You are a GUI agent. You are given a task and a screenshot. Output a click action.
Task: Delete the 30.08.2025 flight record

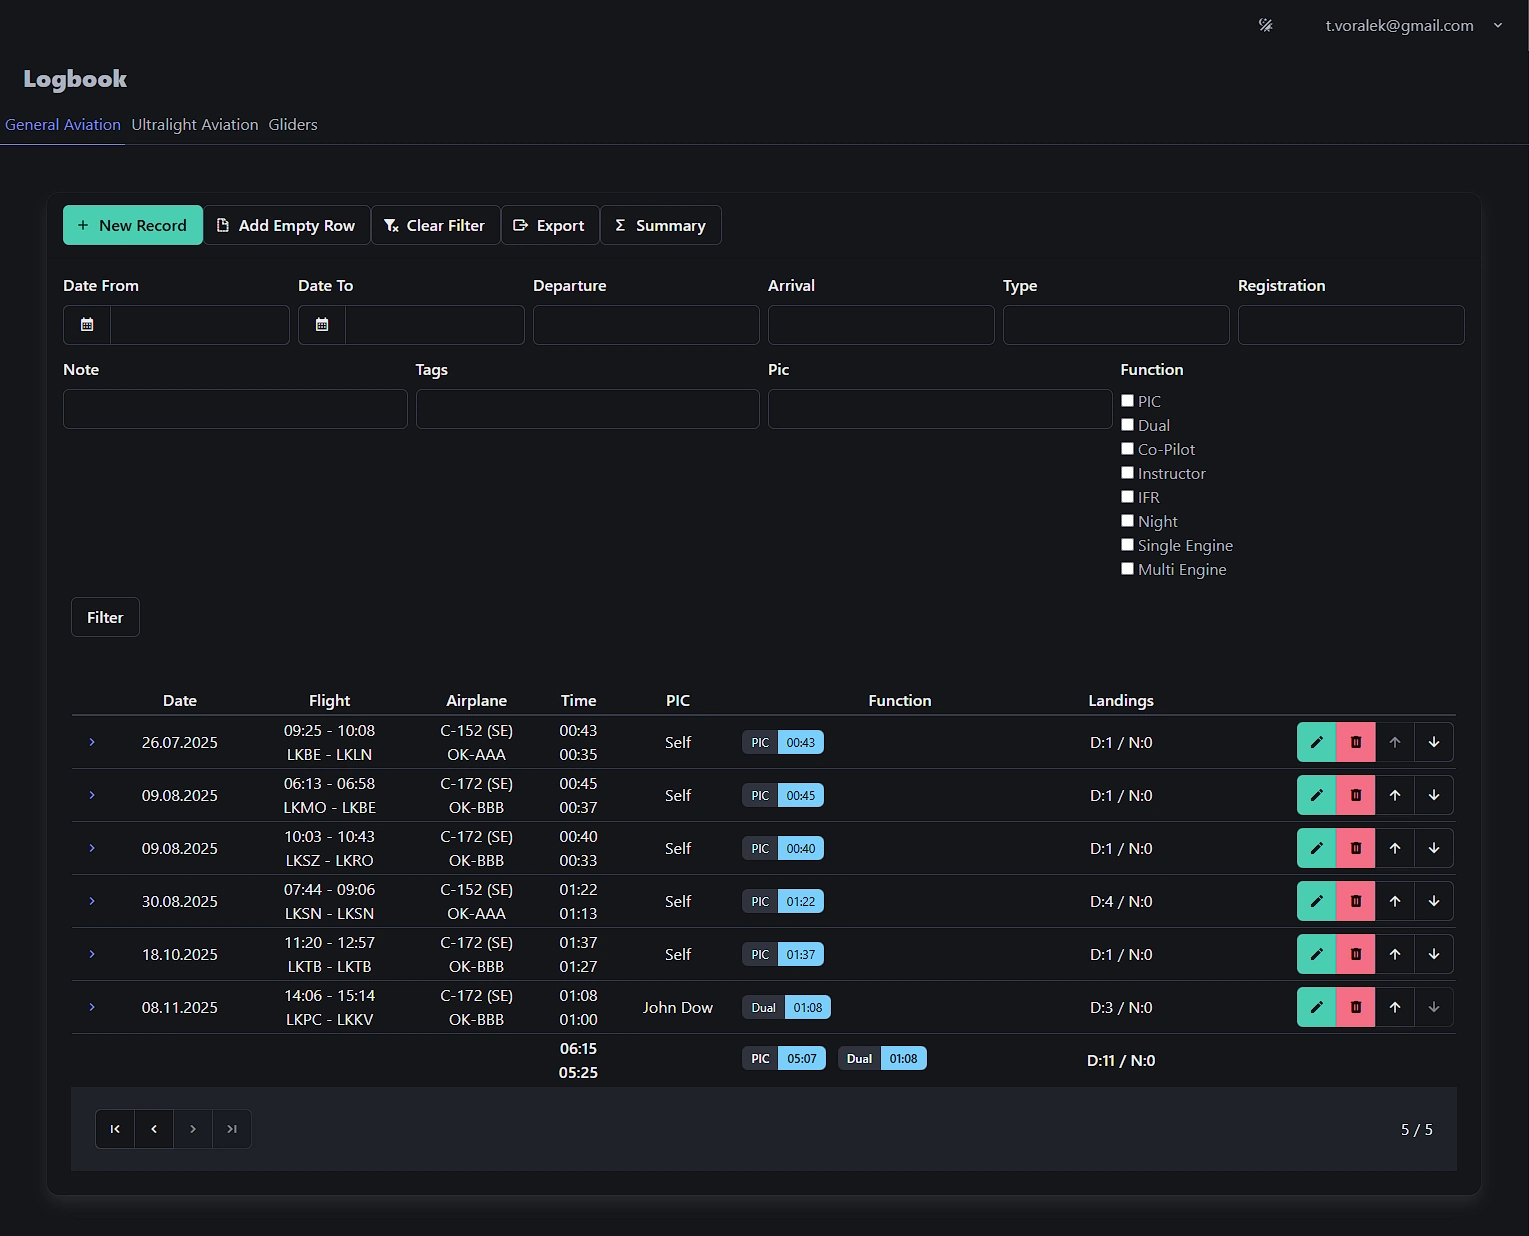tap(1355, 901)
